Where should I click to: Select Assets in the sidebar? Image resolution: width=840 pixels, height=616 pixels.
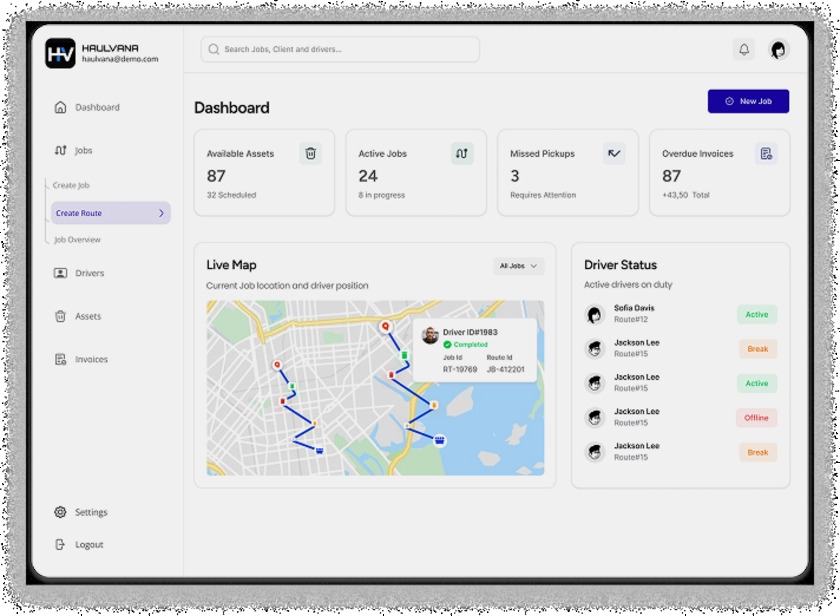tap(87, 316)
